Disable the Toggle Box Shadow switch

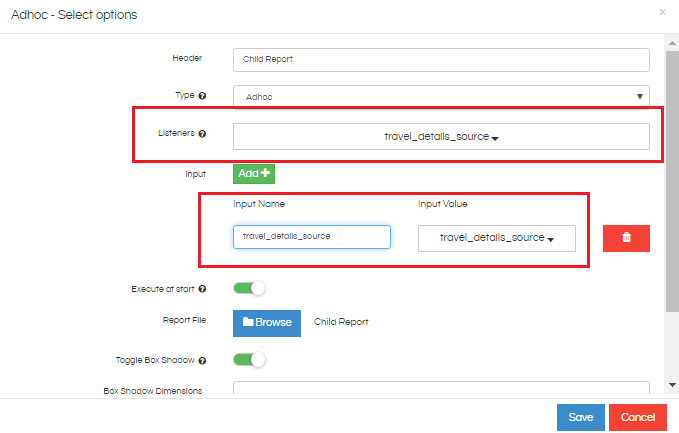tap(249, 360)
